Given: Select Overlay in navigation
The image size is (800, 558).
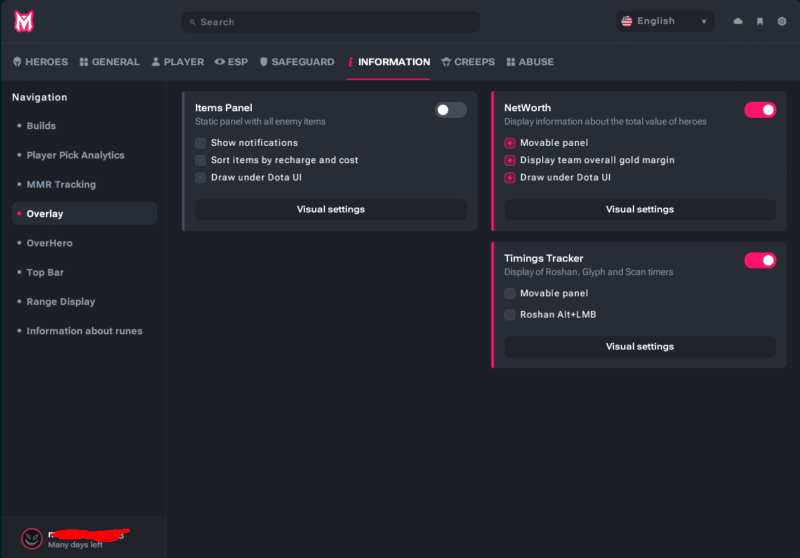Looking at the screenshot, I should (x=84, y=214).
